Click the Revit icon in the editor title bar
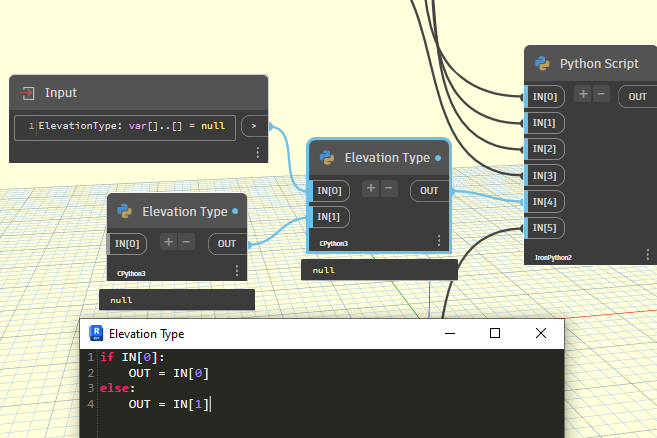The image size is (657, 438). point(96,333)
